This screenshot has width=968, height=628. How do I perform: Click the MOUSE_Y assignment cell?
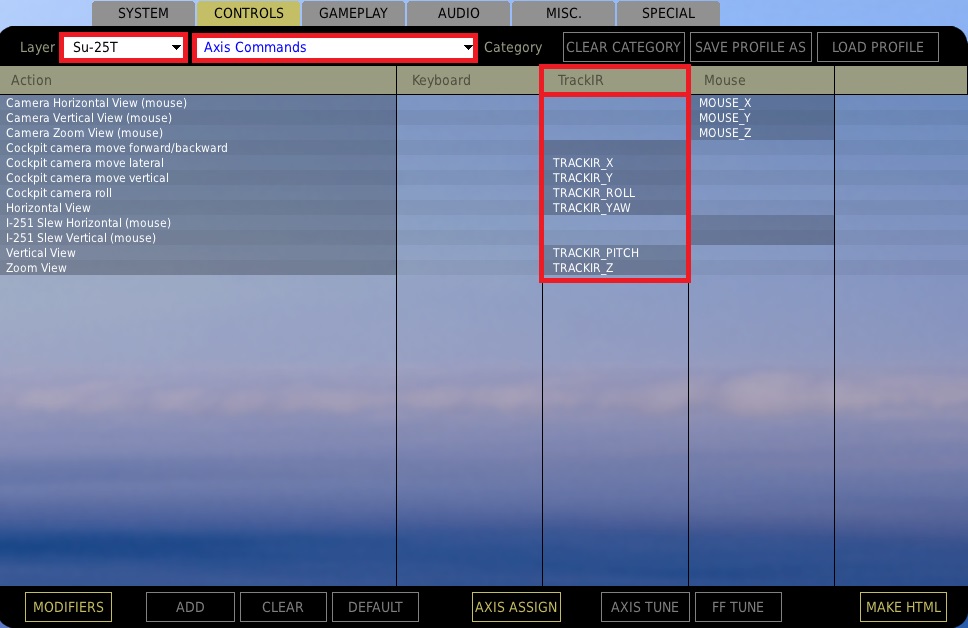click(762, 117)
